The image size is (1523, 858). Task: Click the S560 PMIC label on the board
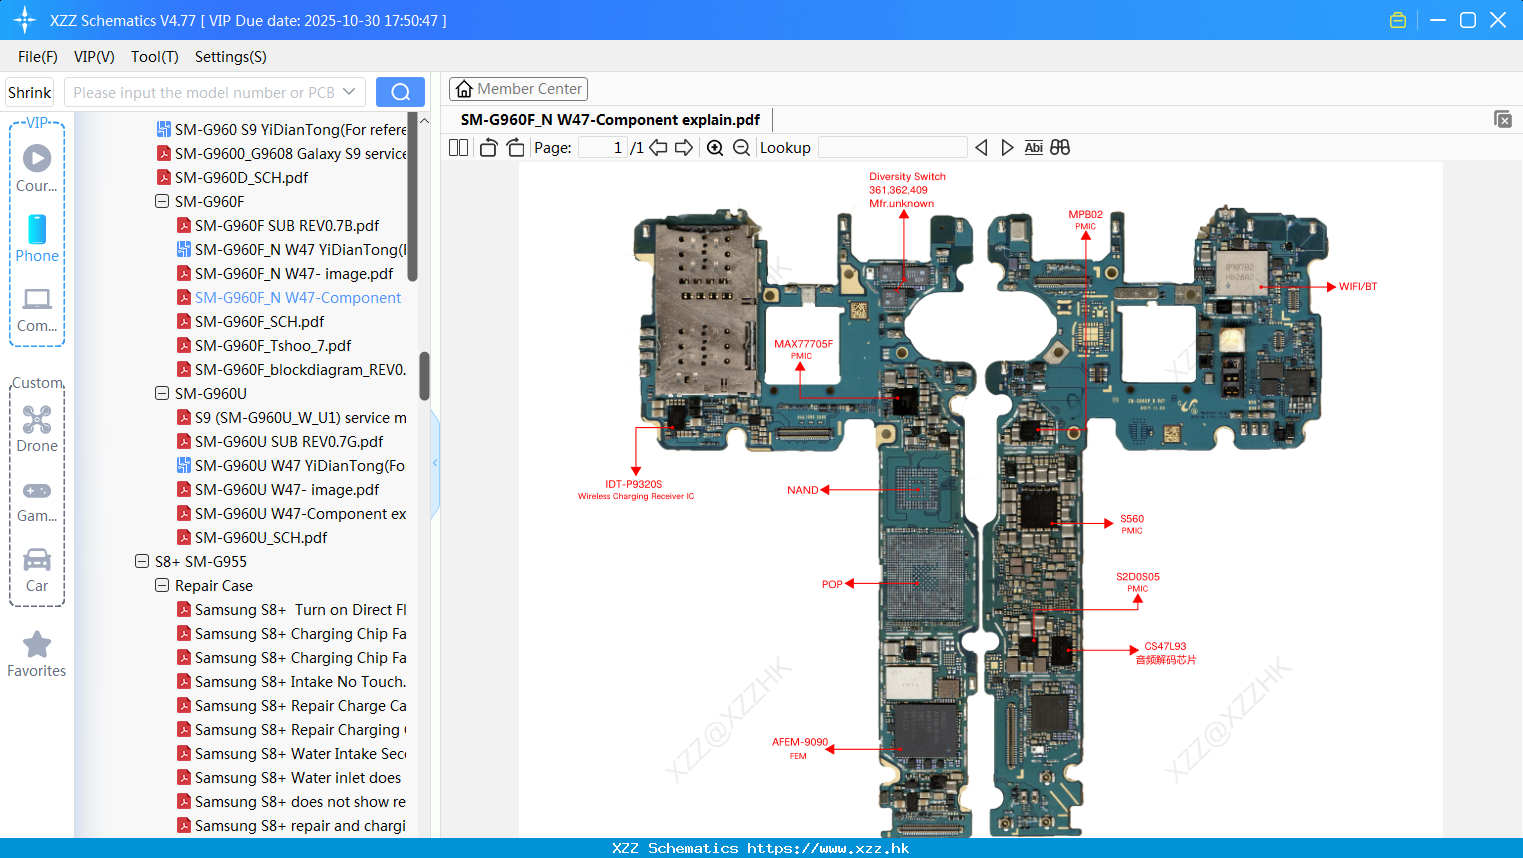[1132, 524]
